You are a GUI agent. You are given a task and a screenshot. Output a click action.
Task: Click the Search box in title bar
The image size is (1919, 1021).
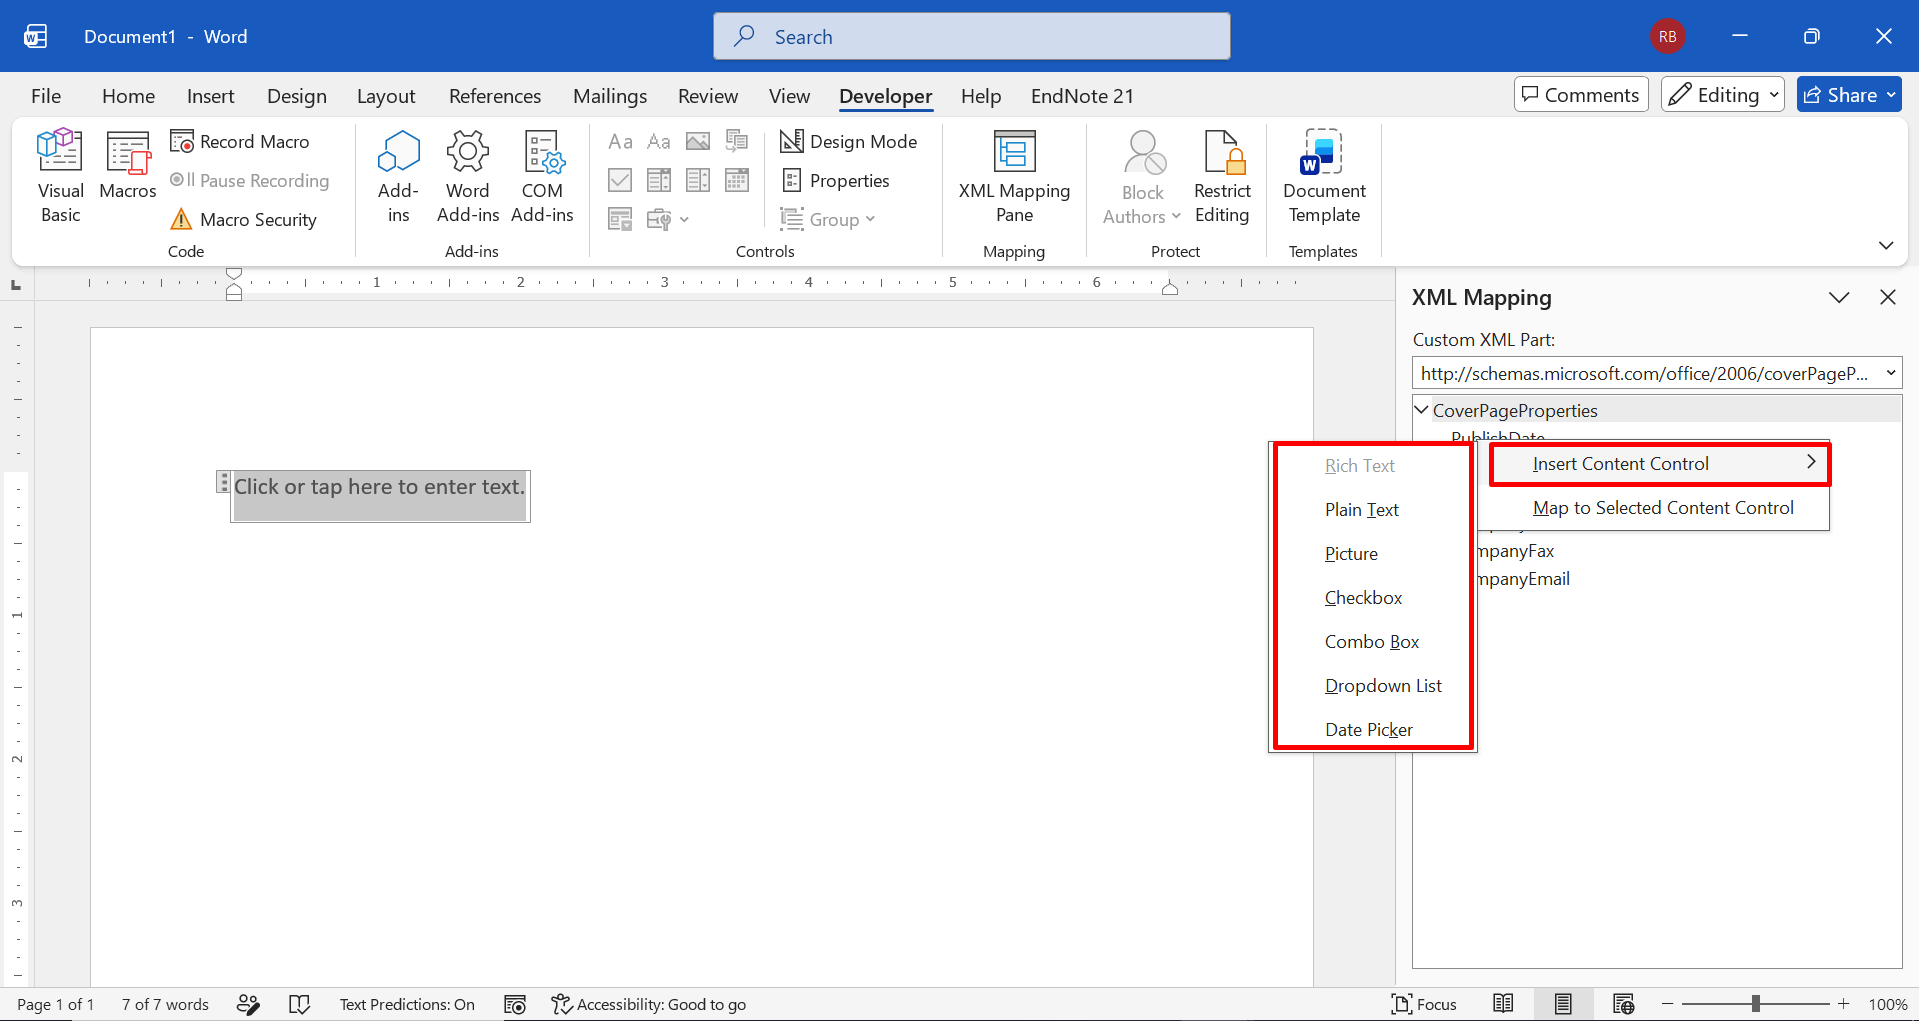(972, 36)
